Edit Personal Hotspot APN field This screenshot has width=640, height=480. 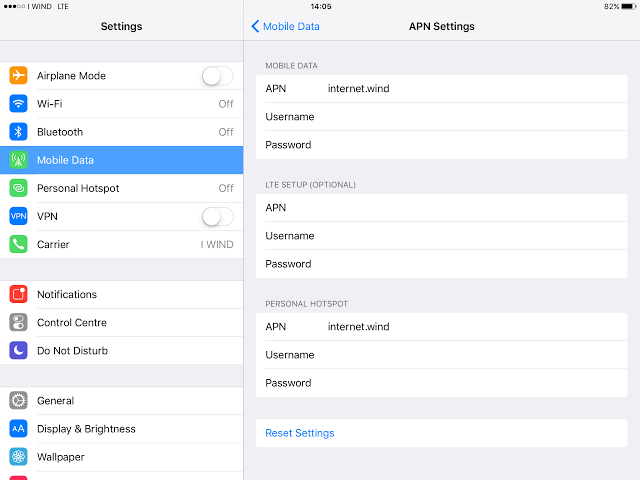click(460, 327)
